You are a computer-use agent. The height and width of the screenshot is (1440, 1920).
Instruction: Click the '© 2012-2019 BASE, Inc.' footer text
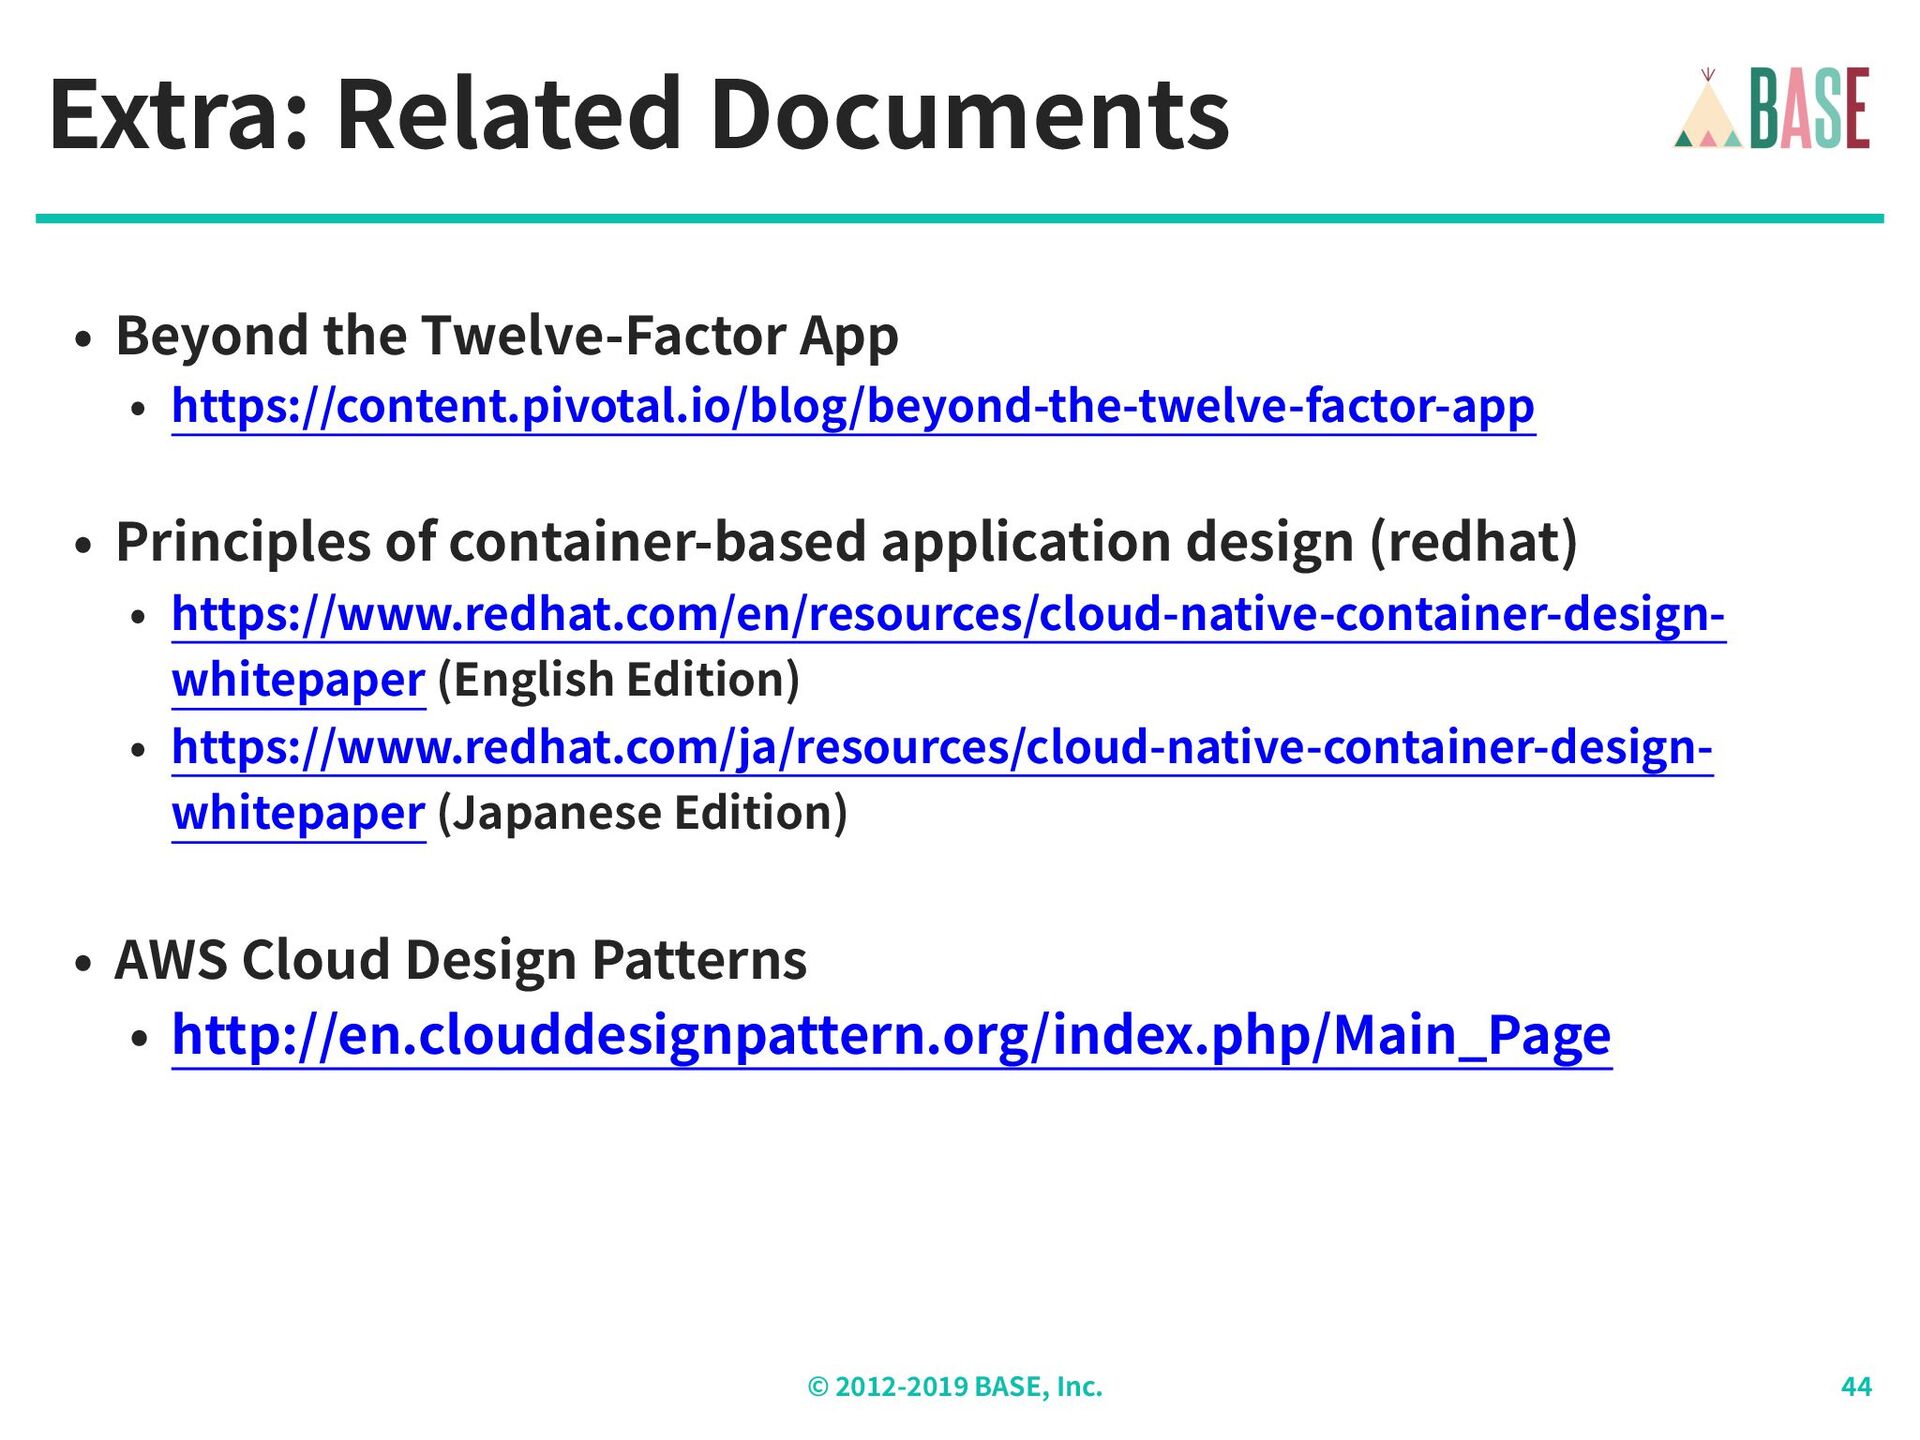955,1386
